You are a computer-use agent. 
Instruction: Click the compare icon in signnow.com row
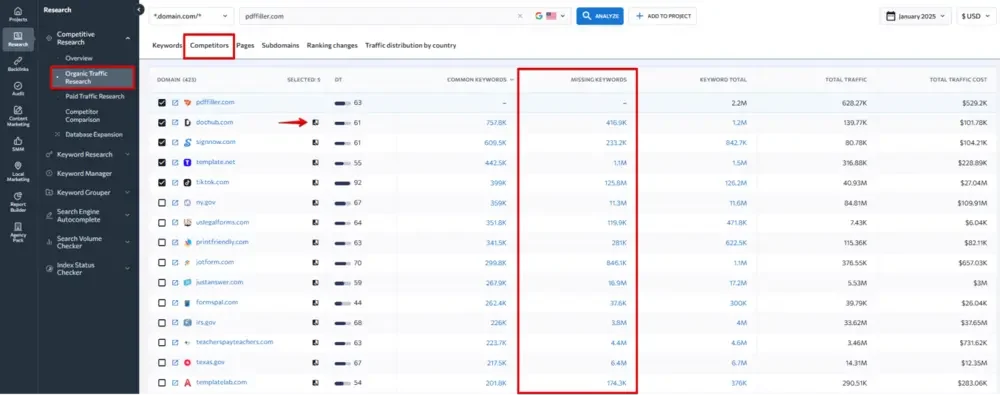315,142
